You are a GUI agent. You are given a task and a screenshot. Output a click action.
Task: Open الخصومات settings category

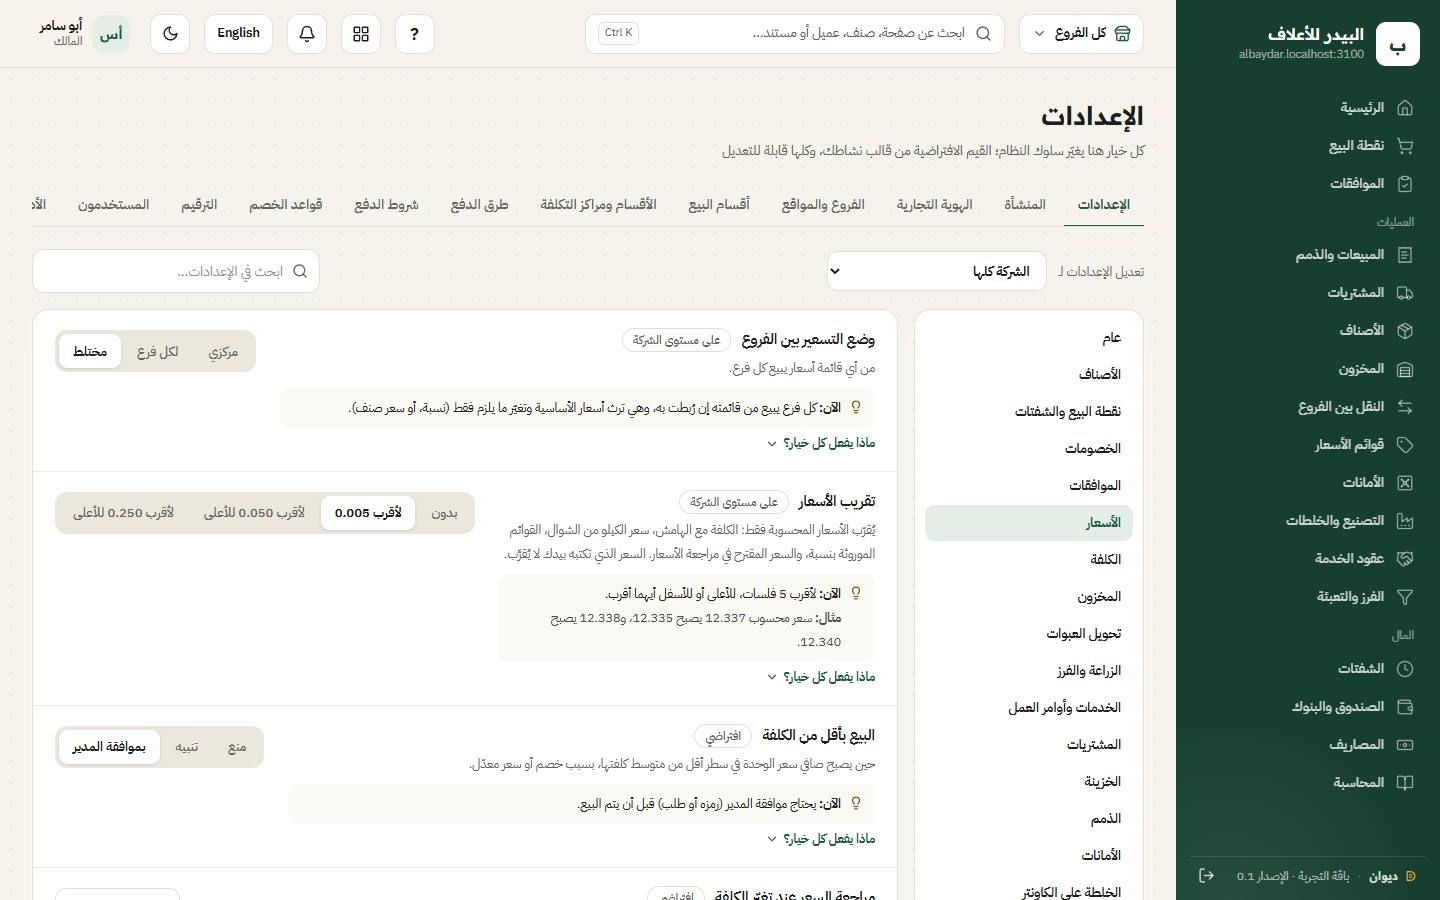(x=1028, y=449)
